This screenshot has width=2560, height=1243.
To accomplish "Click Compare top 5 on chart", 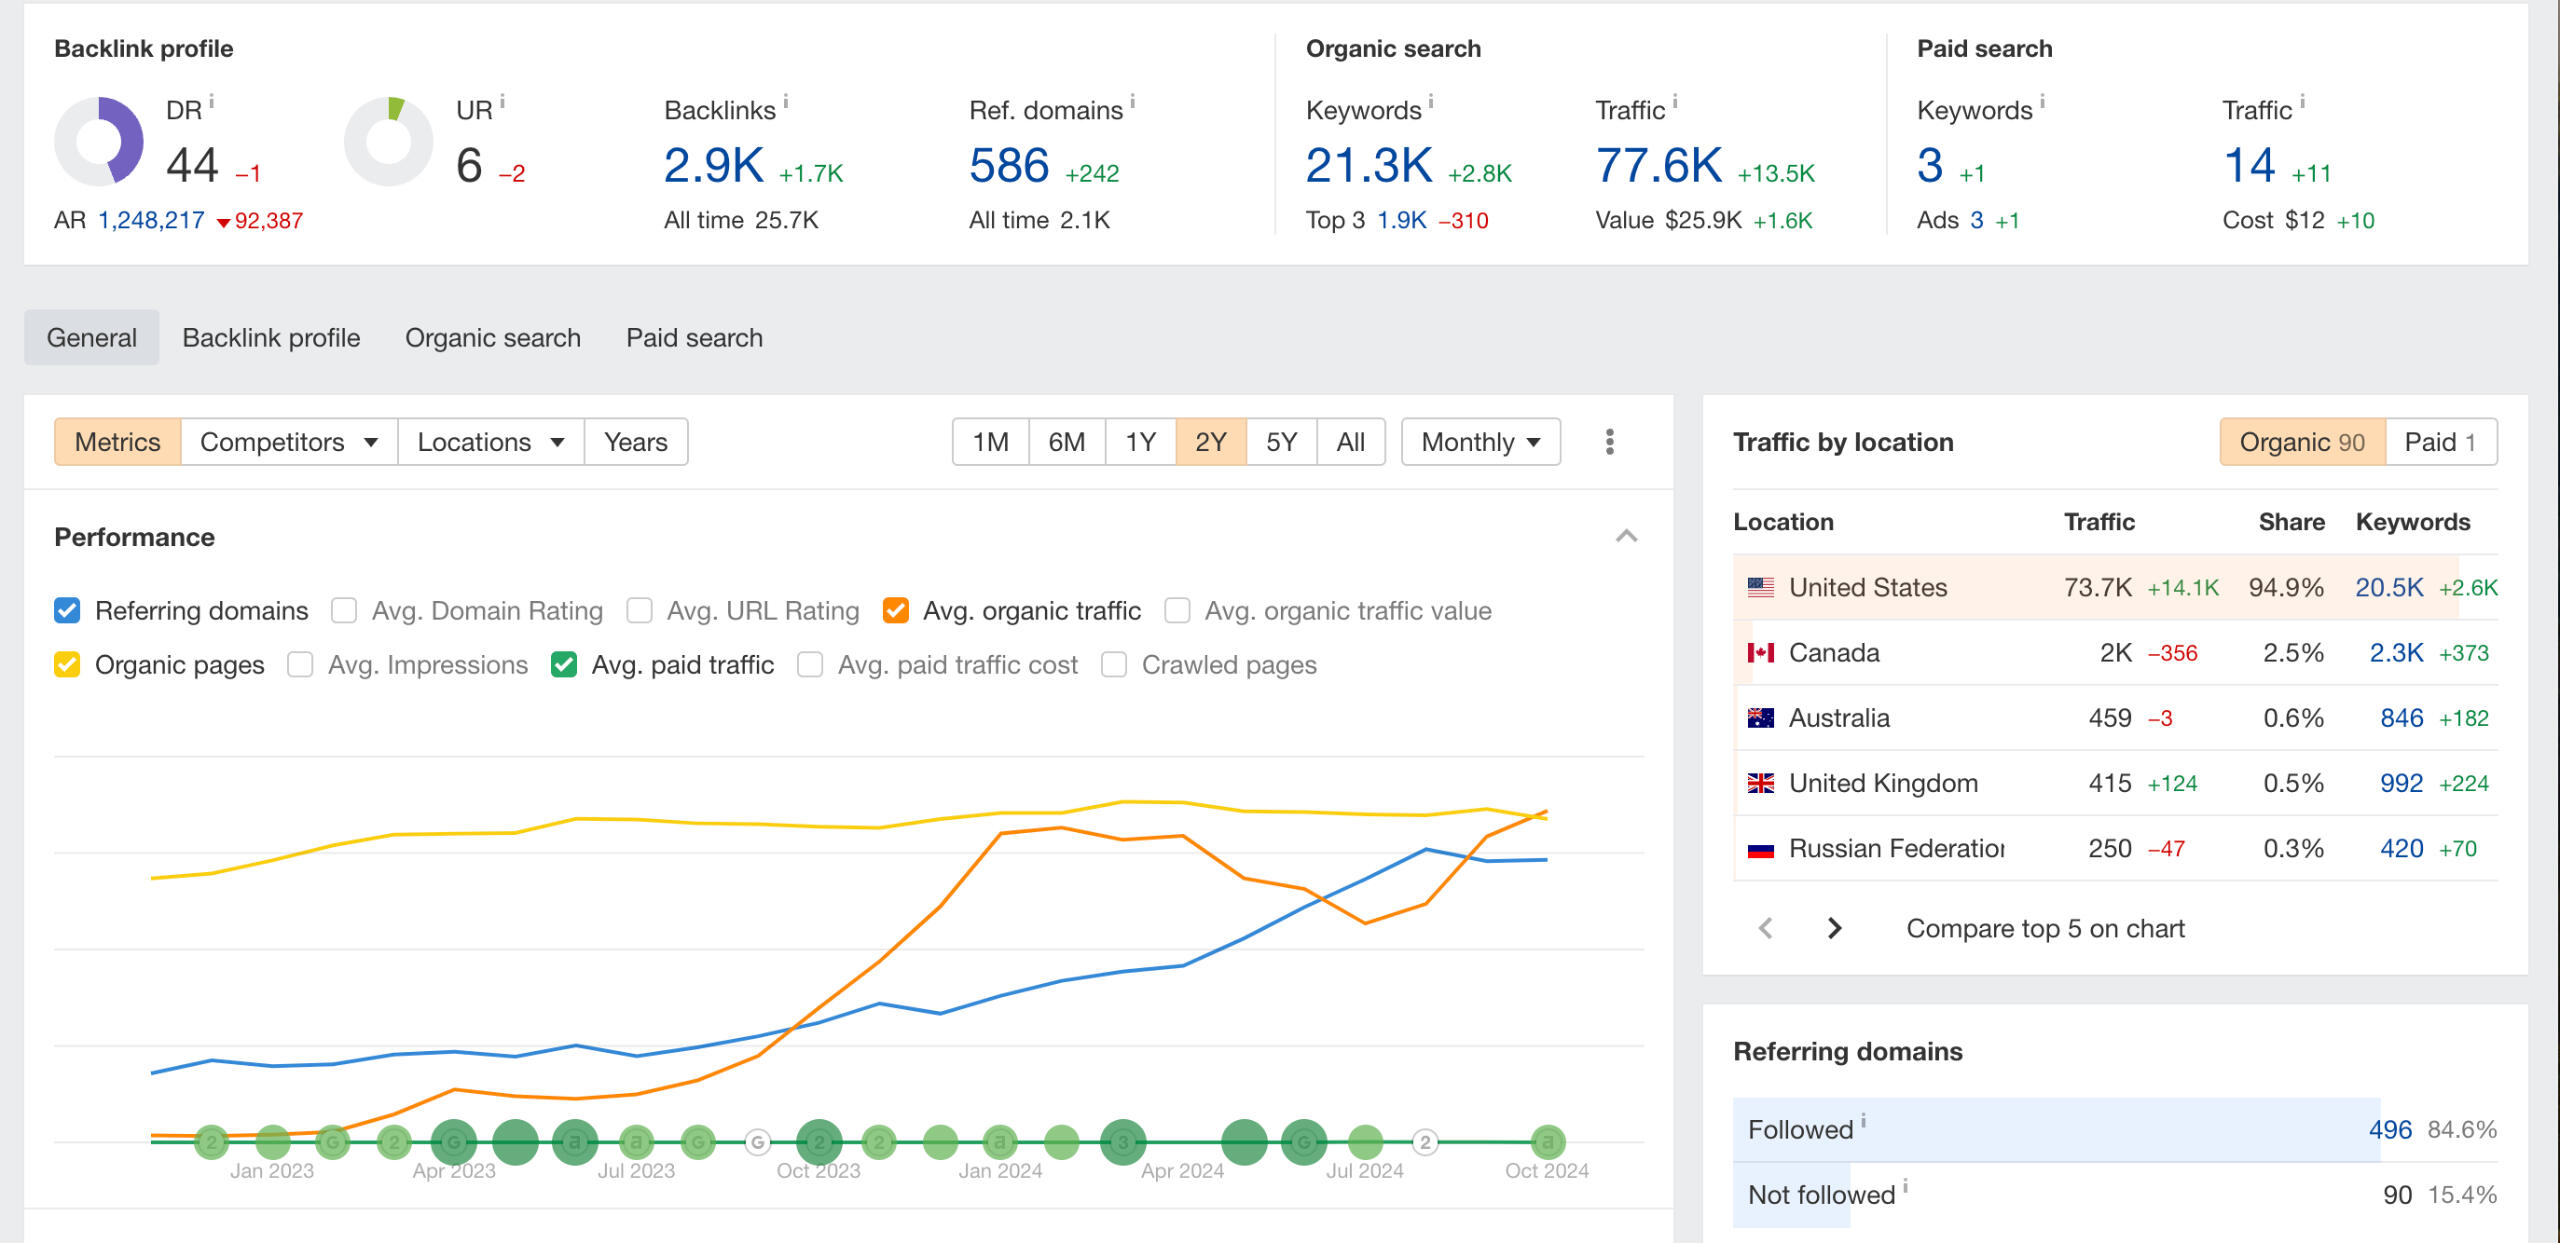I will 2045,928.
